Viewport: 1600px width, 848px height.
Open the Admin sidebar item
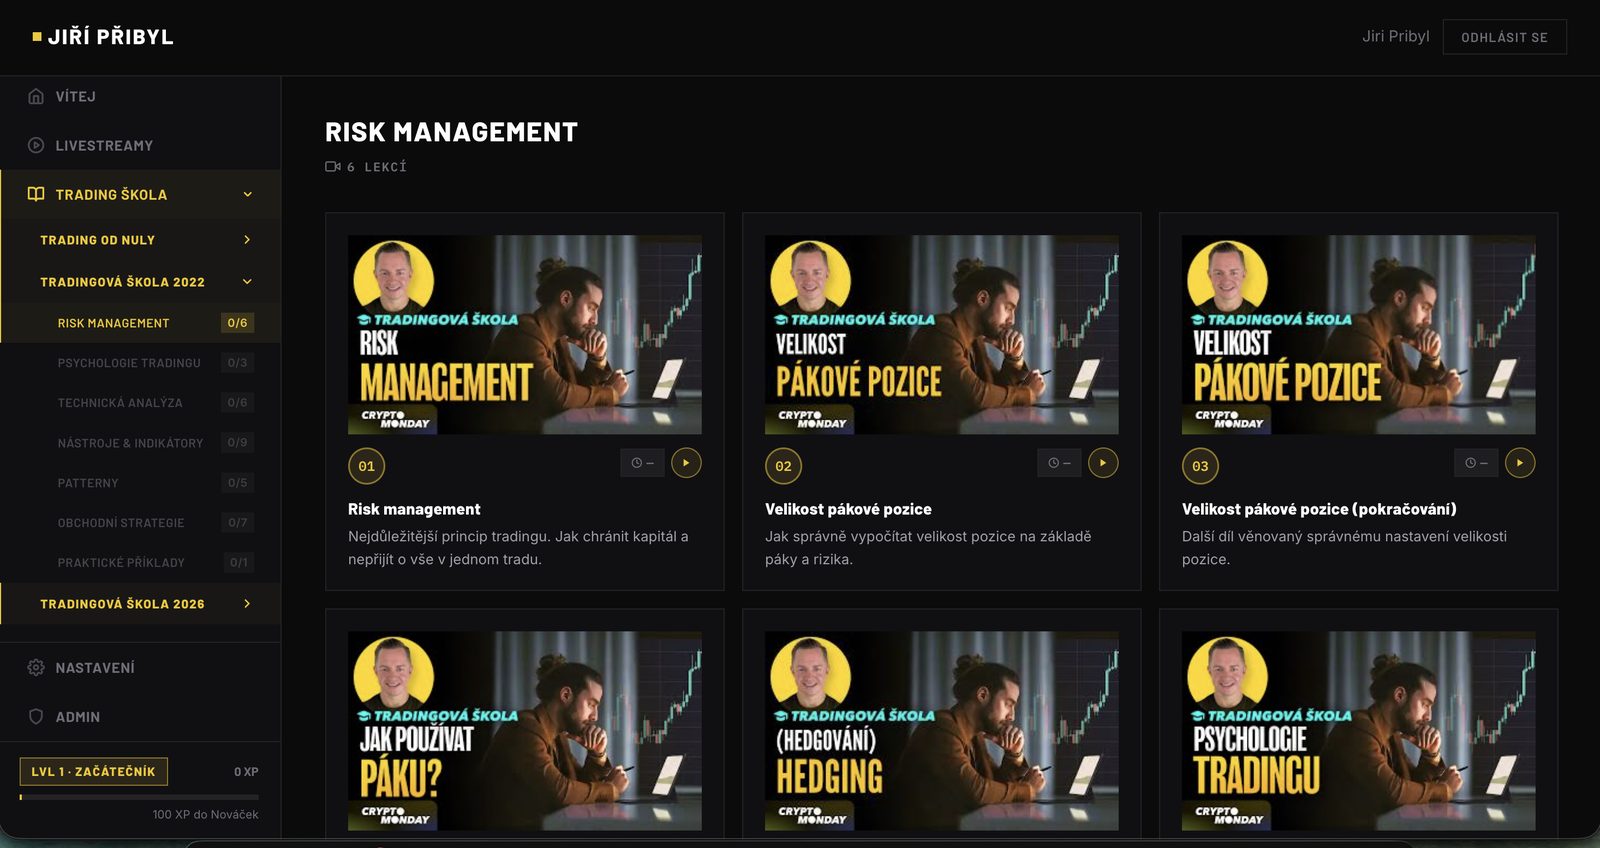point(140,716)
